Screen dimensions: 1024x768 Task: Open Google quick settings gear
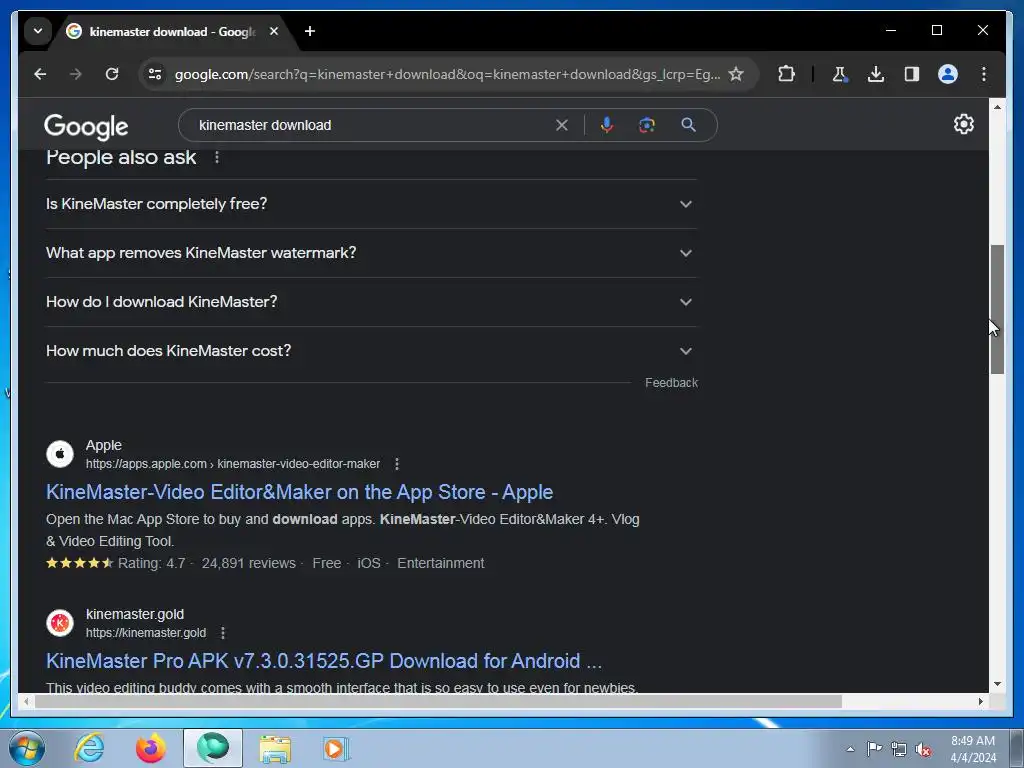(963, 124)
